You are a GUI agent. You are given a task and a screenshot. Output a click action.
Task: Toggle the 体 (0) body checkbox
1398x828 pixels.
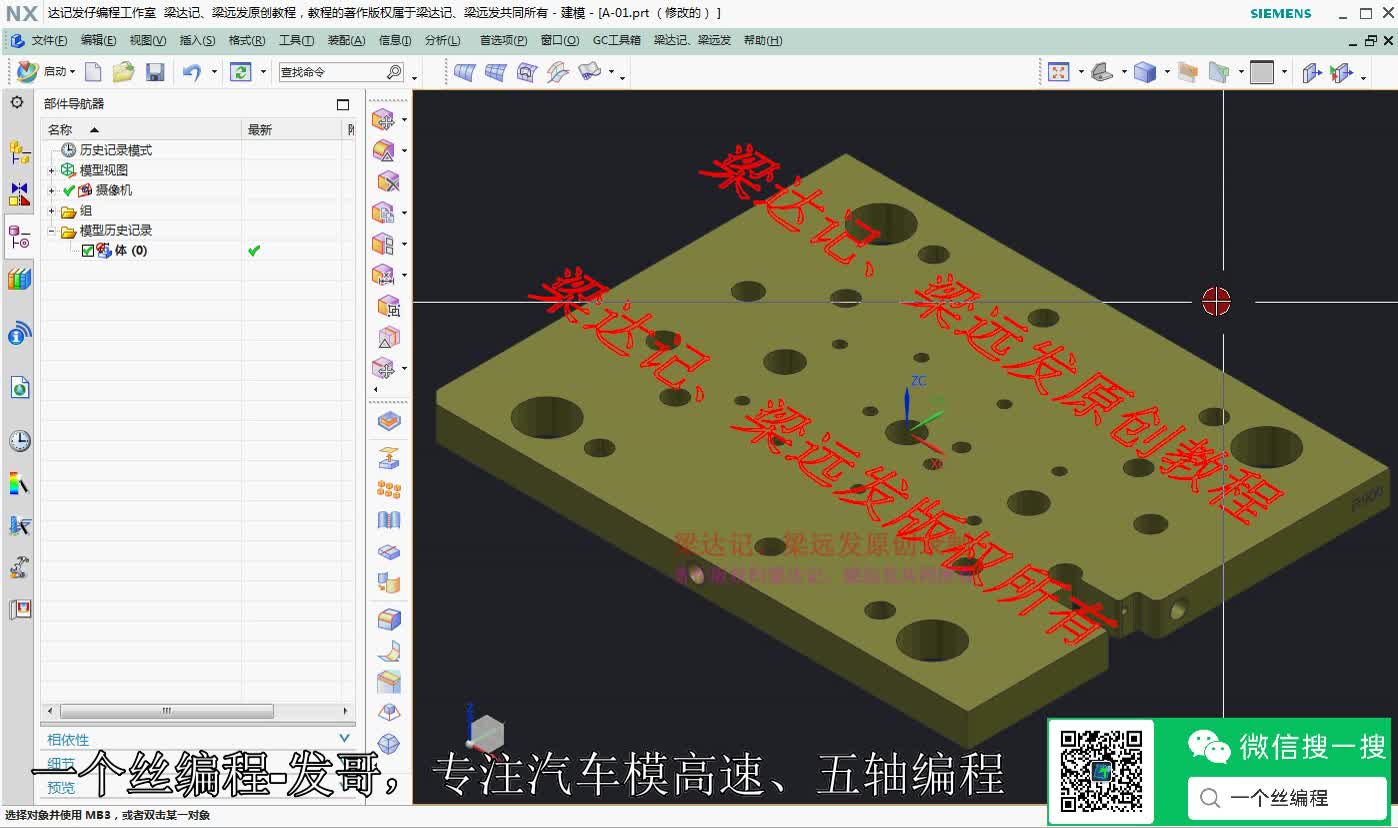tap(88, 251)
